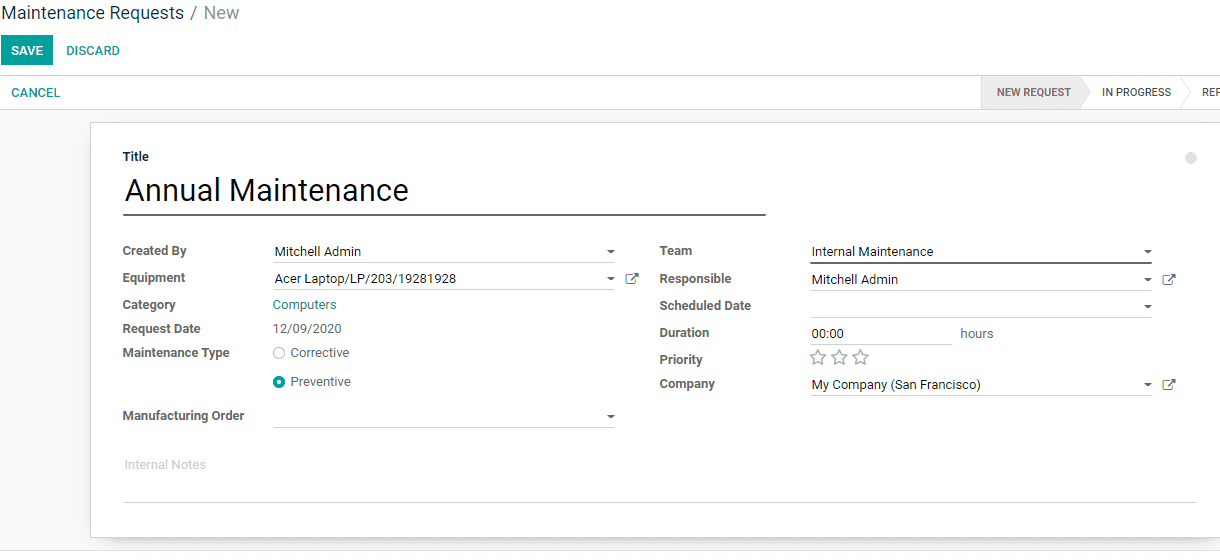Expand Equipment dropdown arrow
This screenshot has width=1220, height=560.
pyautogui.click(x=611, y=279)
